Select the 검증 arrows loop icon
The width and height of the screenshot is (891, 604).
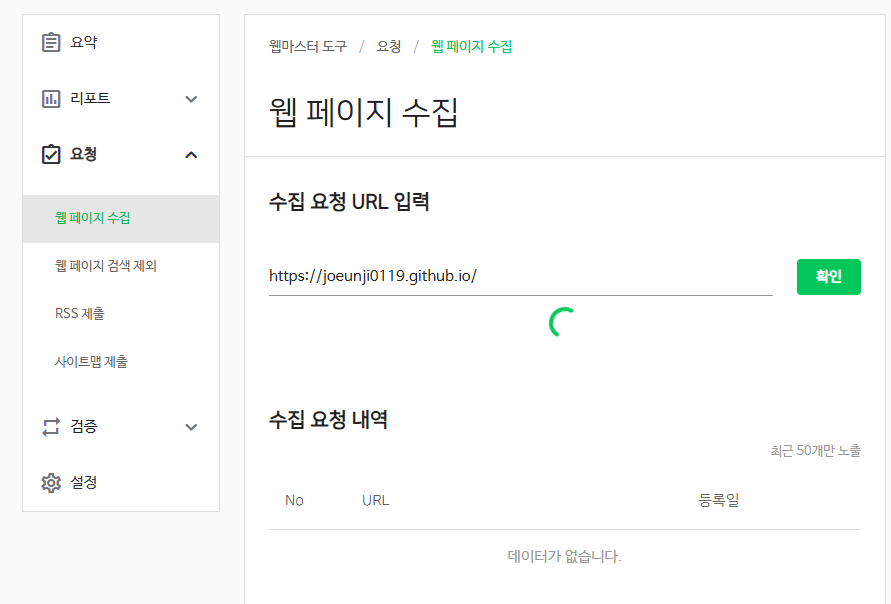click(x=51, y=427)
